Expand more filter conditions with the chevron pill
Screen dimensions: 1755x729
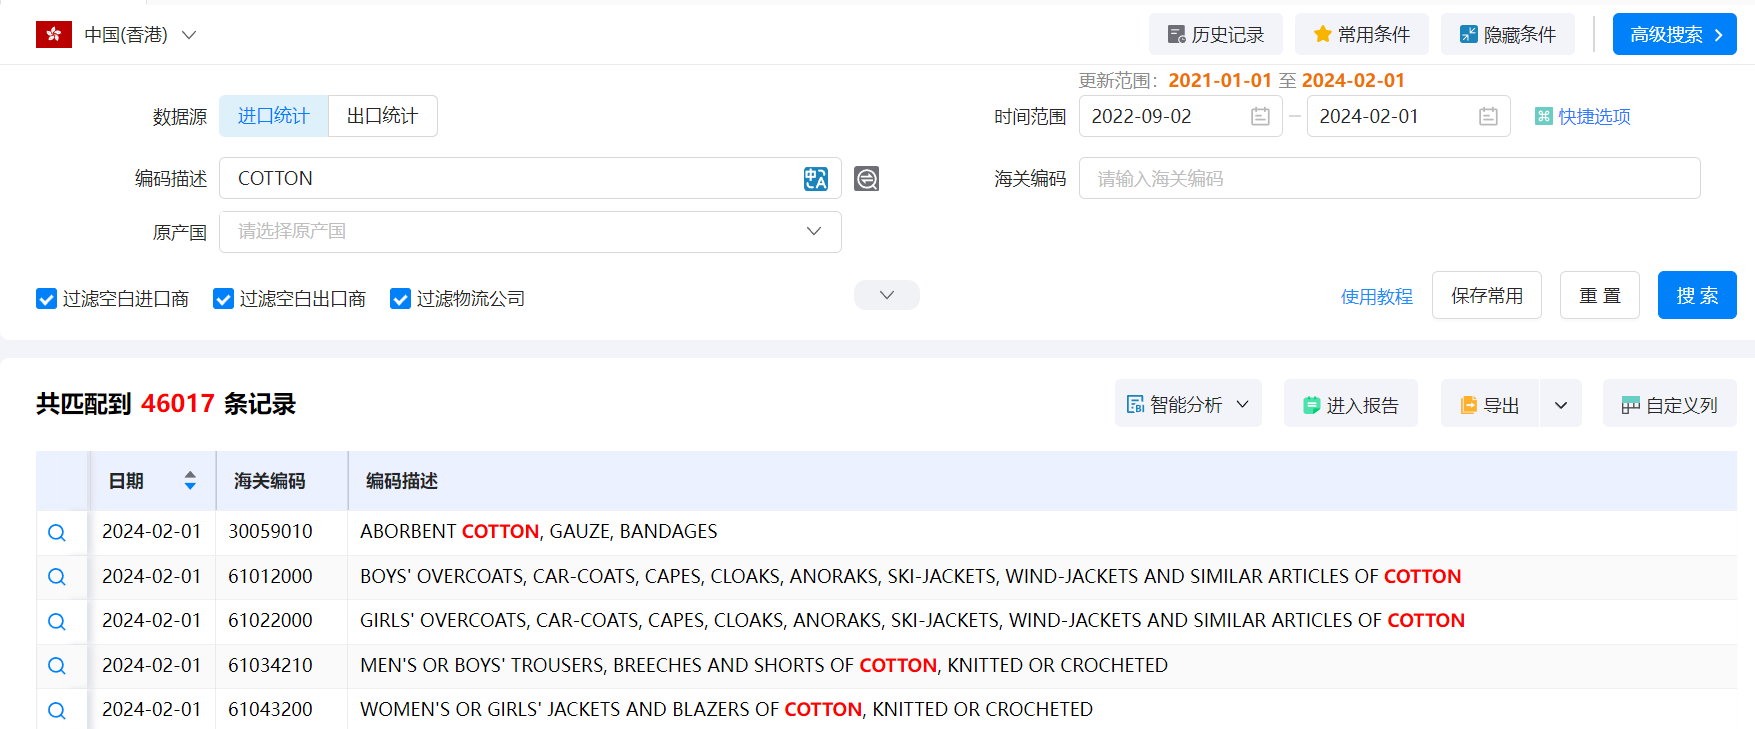pos(886,295)
